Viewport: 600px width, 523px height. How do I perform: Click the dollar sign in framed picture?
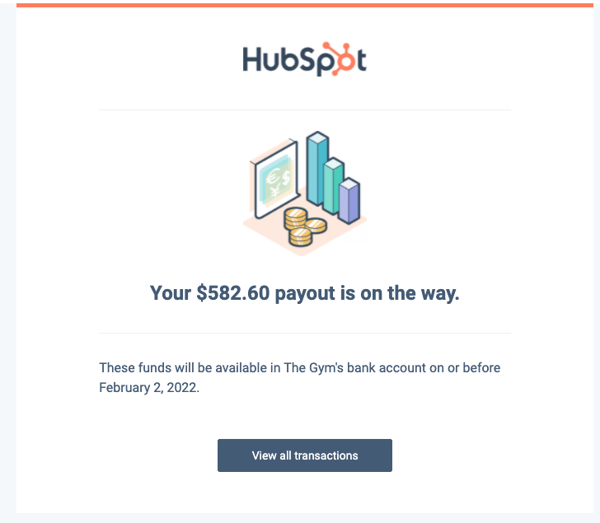pos(286,178)
